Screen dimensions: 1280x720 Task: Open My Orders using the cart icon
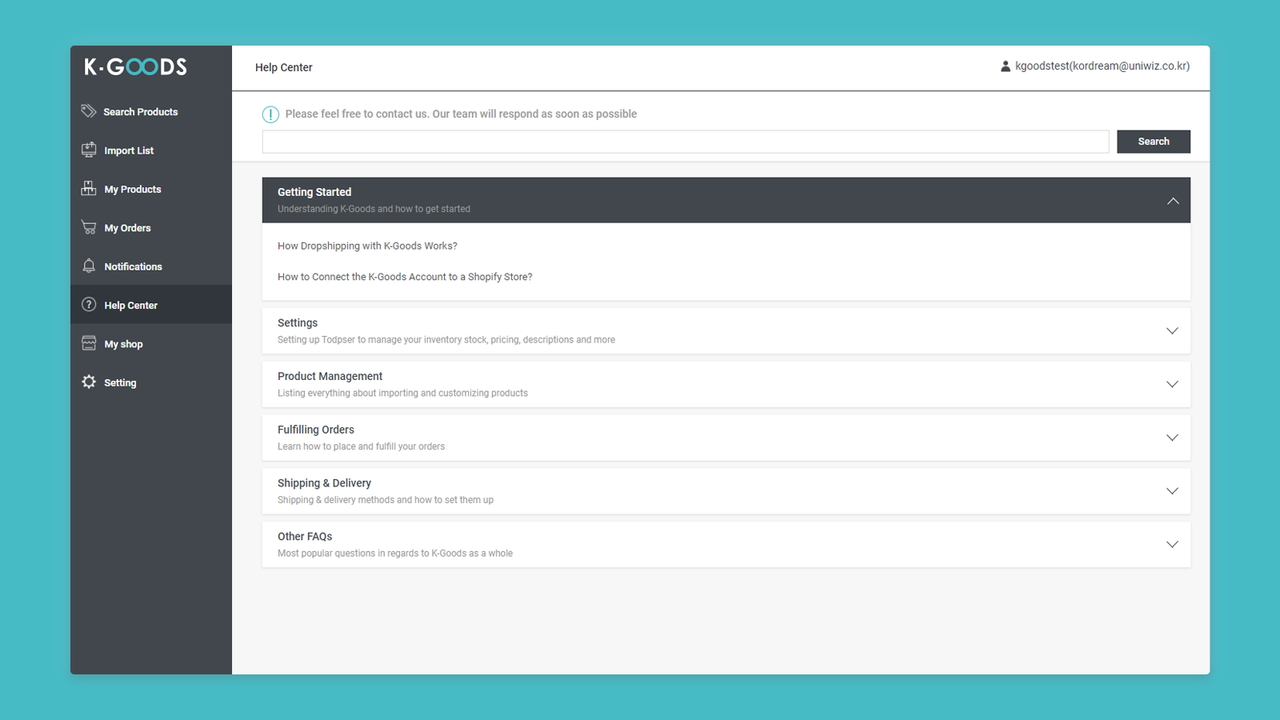coord(89,227)
